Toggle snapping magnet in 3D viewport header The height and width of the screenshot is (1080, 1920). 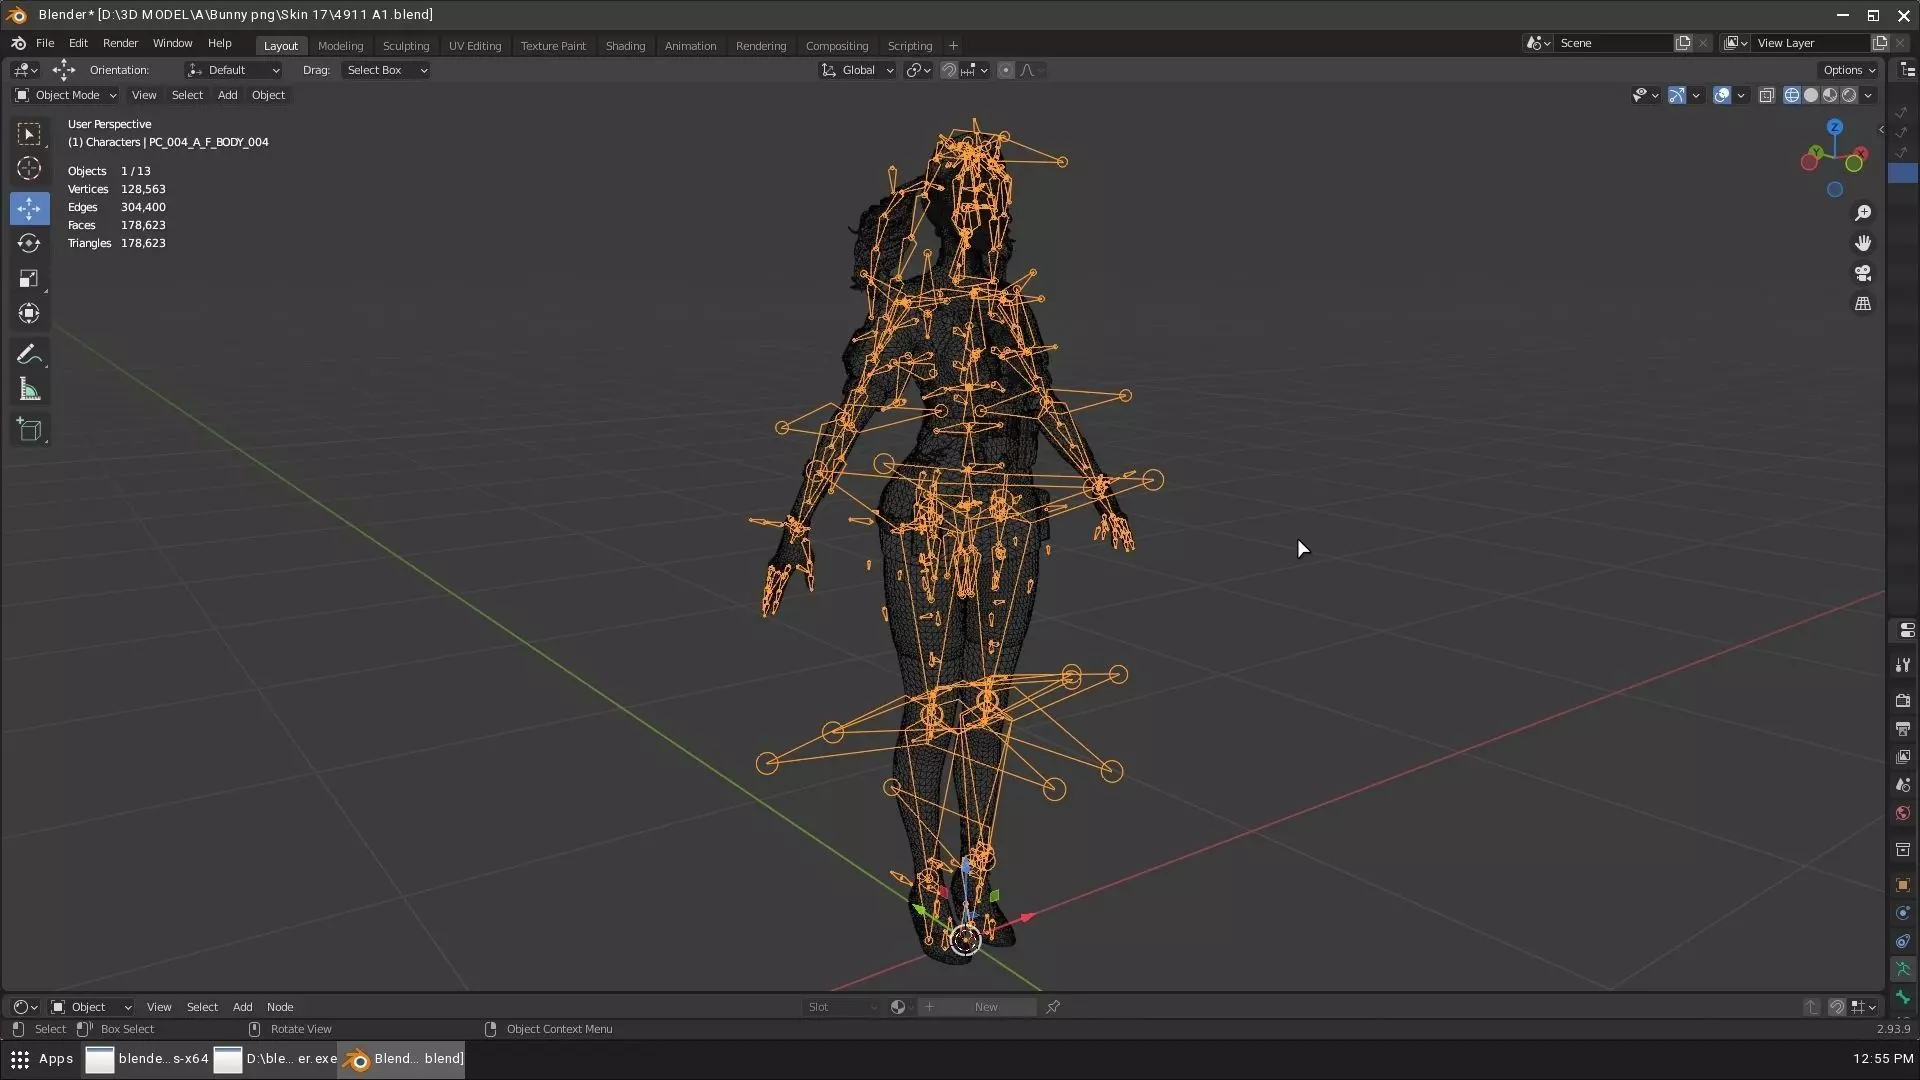(949, 70)
